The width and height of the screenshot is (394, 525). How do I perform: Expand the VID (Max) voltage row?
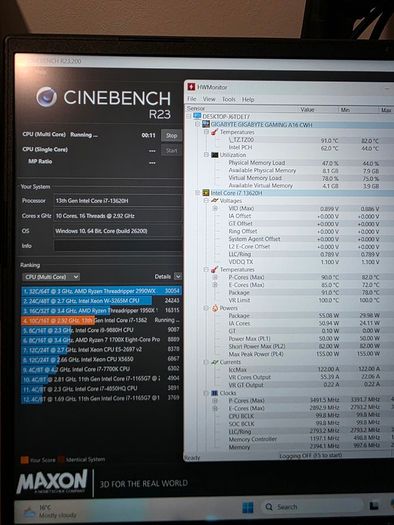[215, 208]
